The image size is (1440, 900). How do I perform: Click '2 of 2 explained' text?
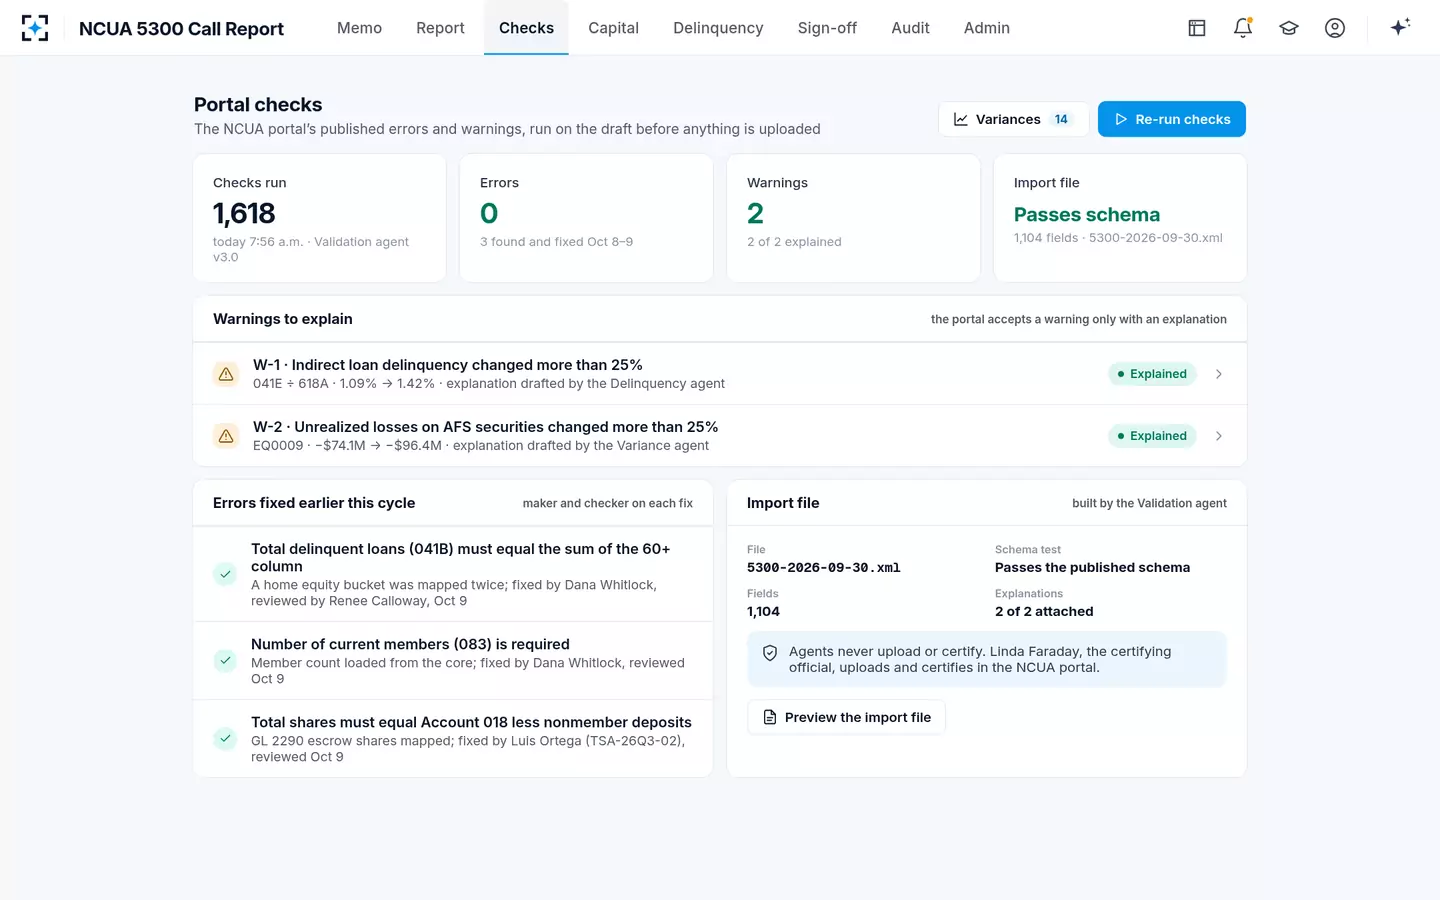point(794,242)
